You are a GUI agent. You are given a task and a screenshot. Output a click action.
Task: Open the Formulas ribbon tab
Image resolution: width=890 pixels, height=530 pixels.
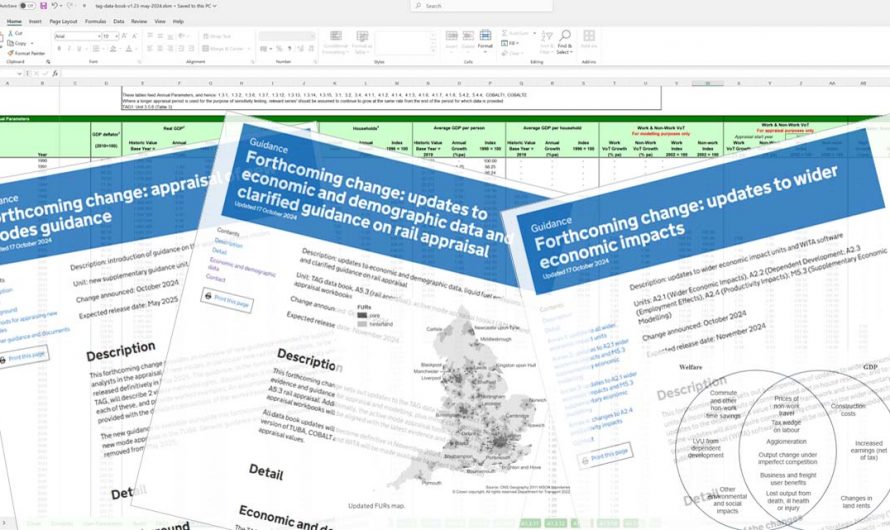point(95,22)
